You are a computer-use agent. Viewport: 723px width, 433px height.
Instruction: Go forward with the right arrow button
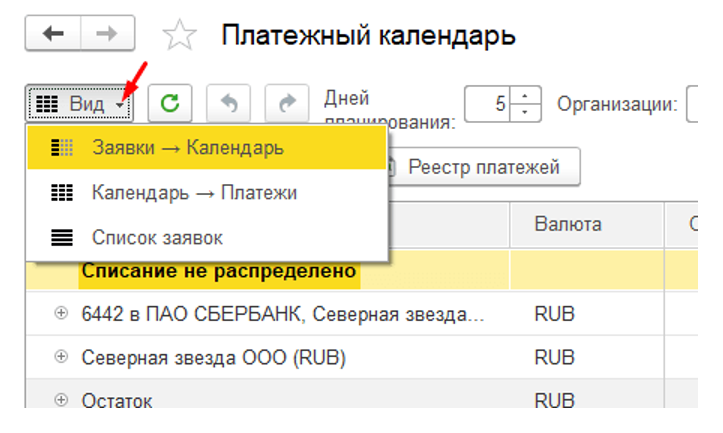107,33
